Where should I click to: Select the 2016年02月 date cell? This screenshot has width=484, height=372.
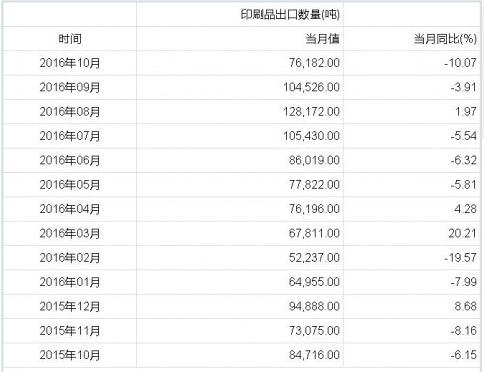click(70, 258)
